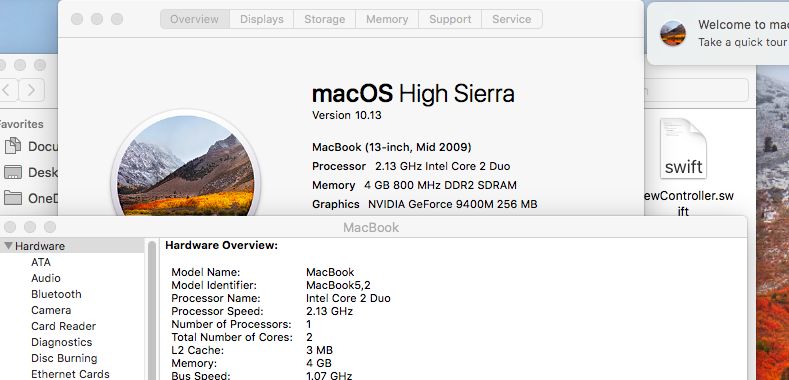This screenshot has height=380, width=789.
Task: Select Bluetooth in the Hardware list
Action: (x=56, y=294)
